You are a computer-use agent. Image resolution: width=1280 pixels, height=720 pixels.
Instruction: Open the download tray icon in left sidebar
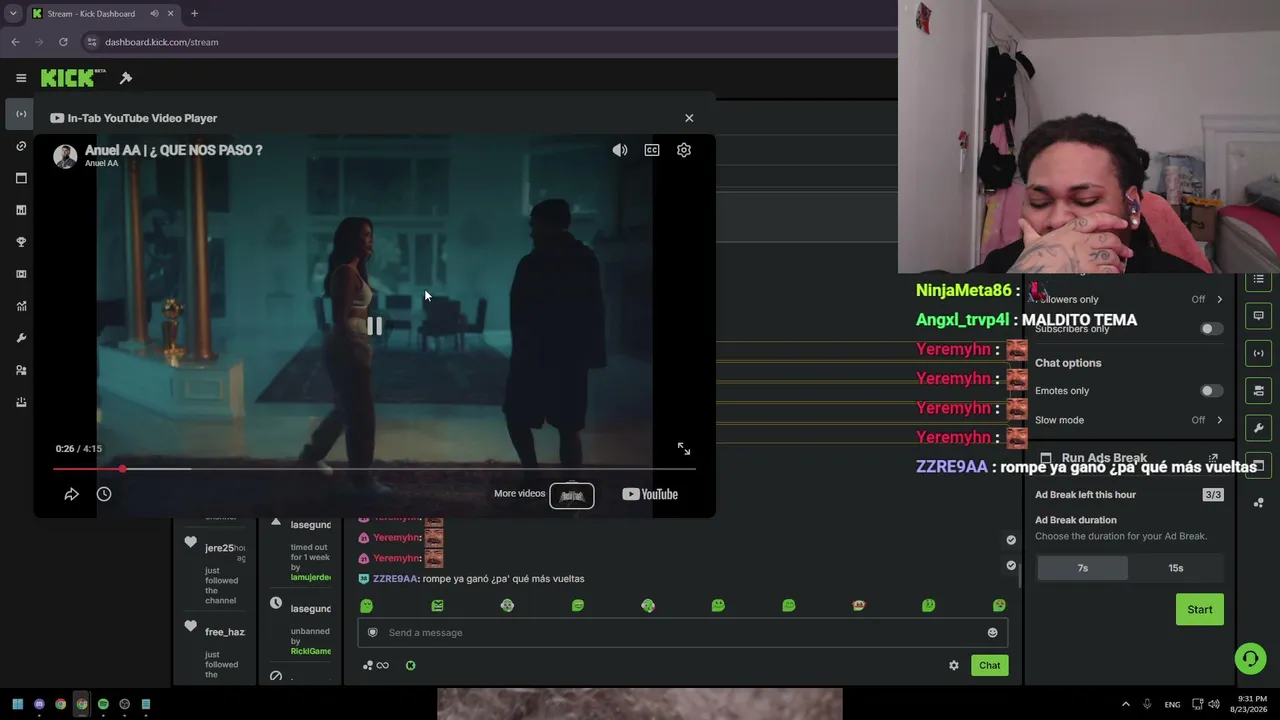tap(21, 402)
